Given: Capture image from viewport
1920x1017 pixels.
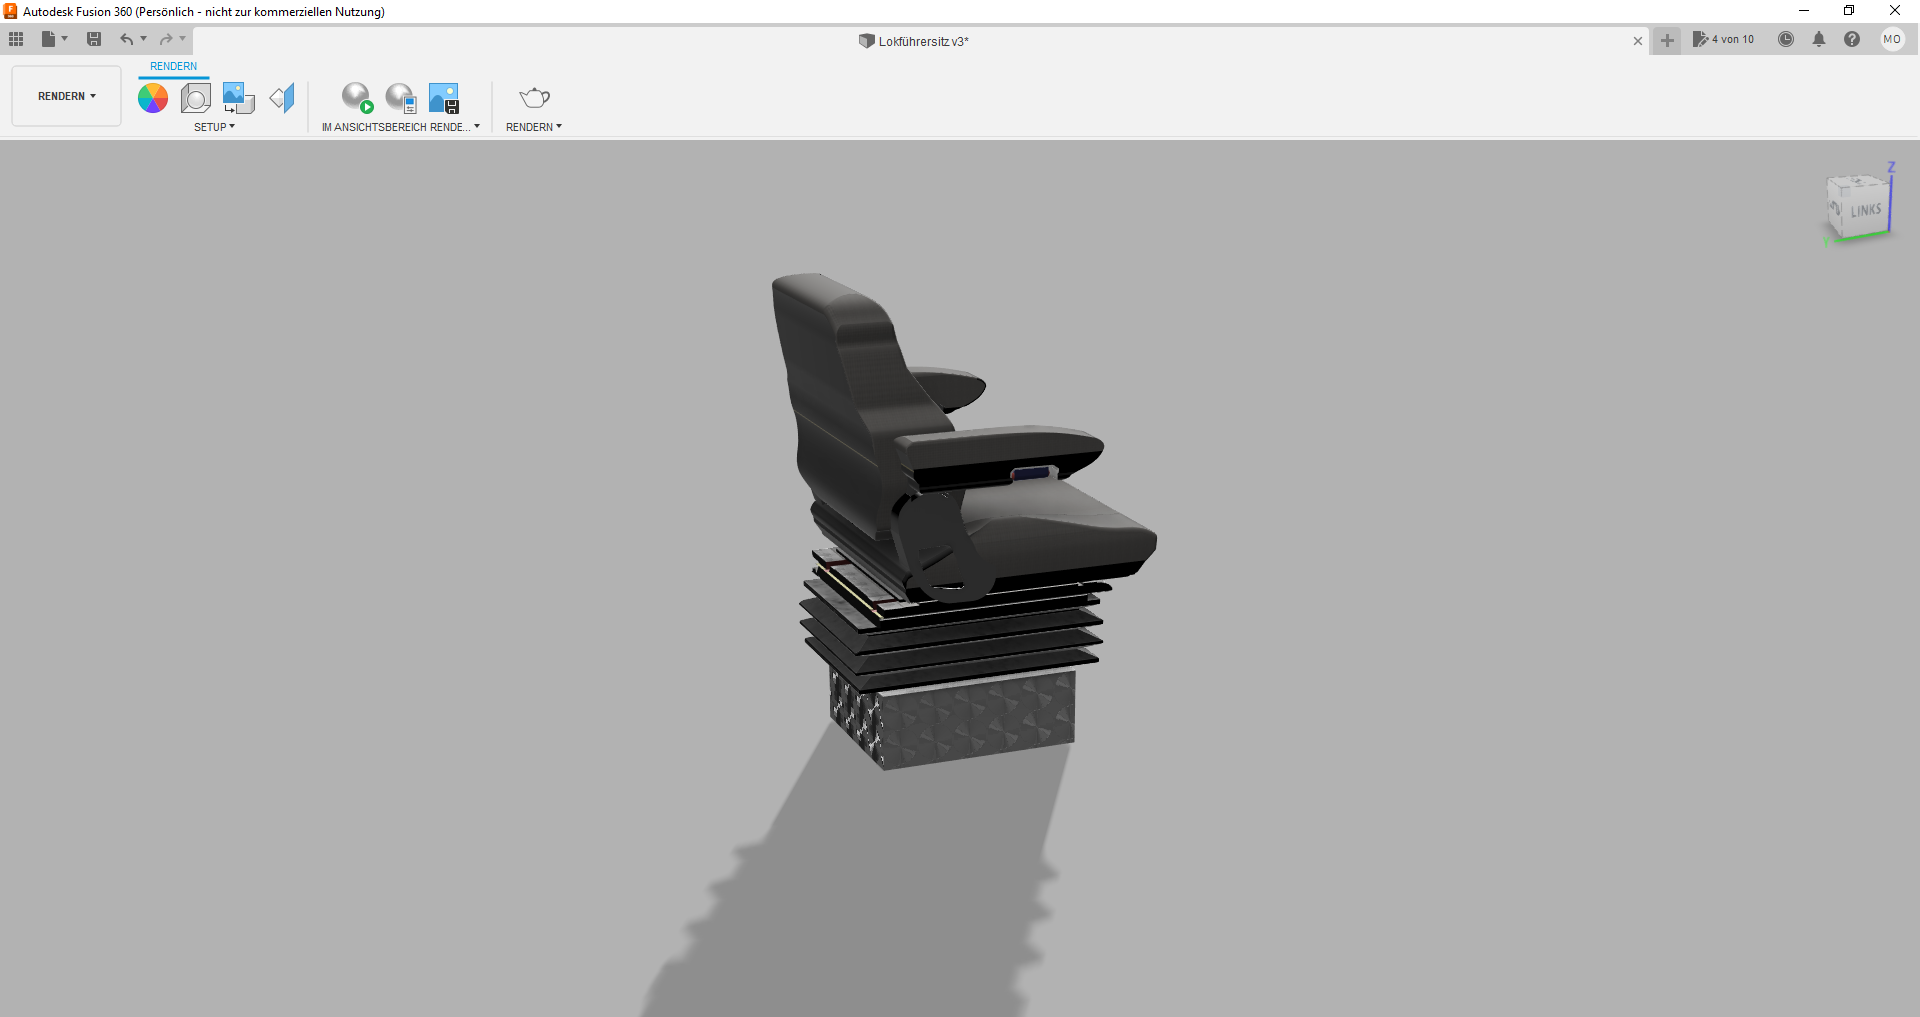Looking at the screenshot, I should tap(444, 98).
